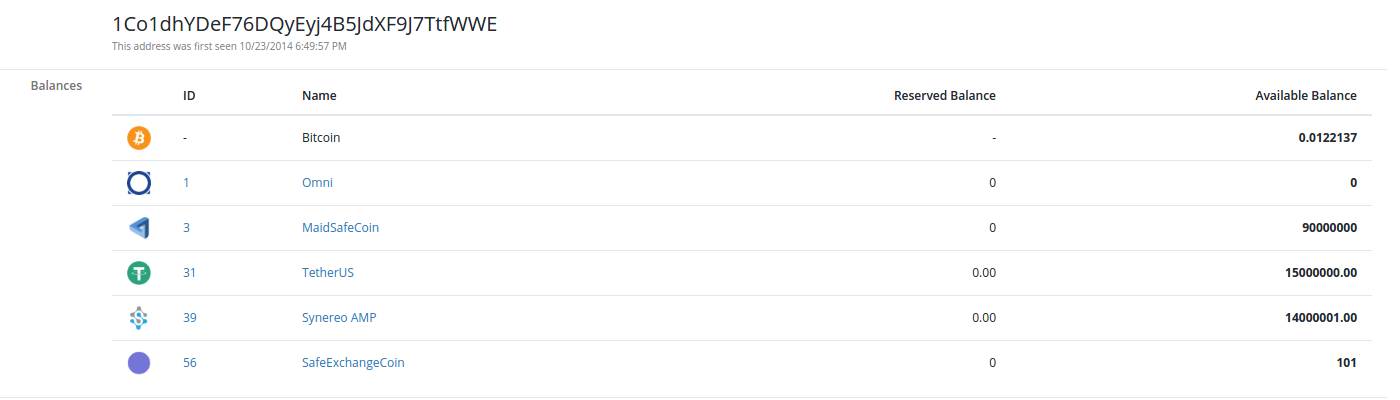
Task: Open the Omni property link
Action: tap(317, 183)
